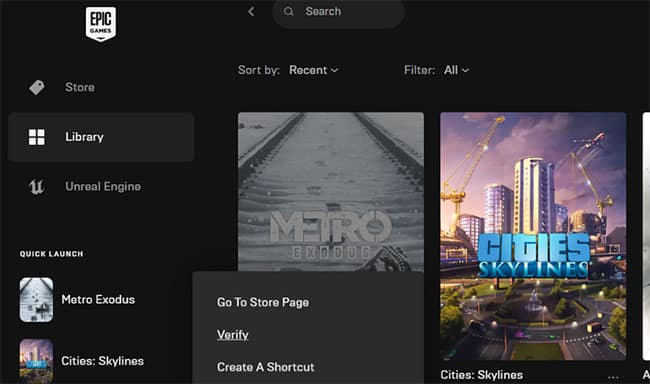Open the three-dots menu for Cities: Skylines
Screen dimensions: 650x384
coord(613,377)
